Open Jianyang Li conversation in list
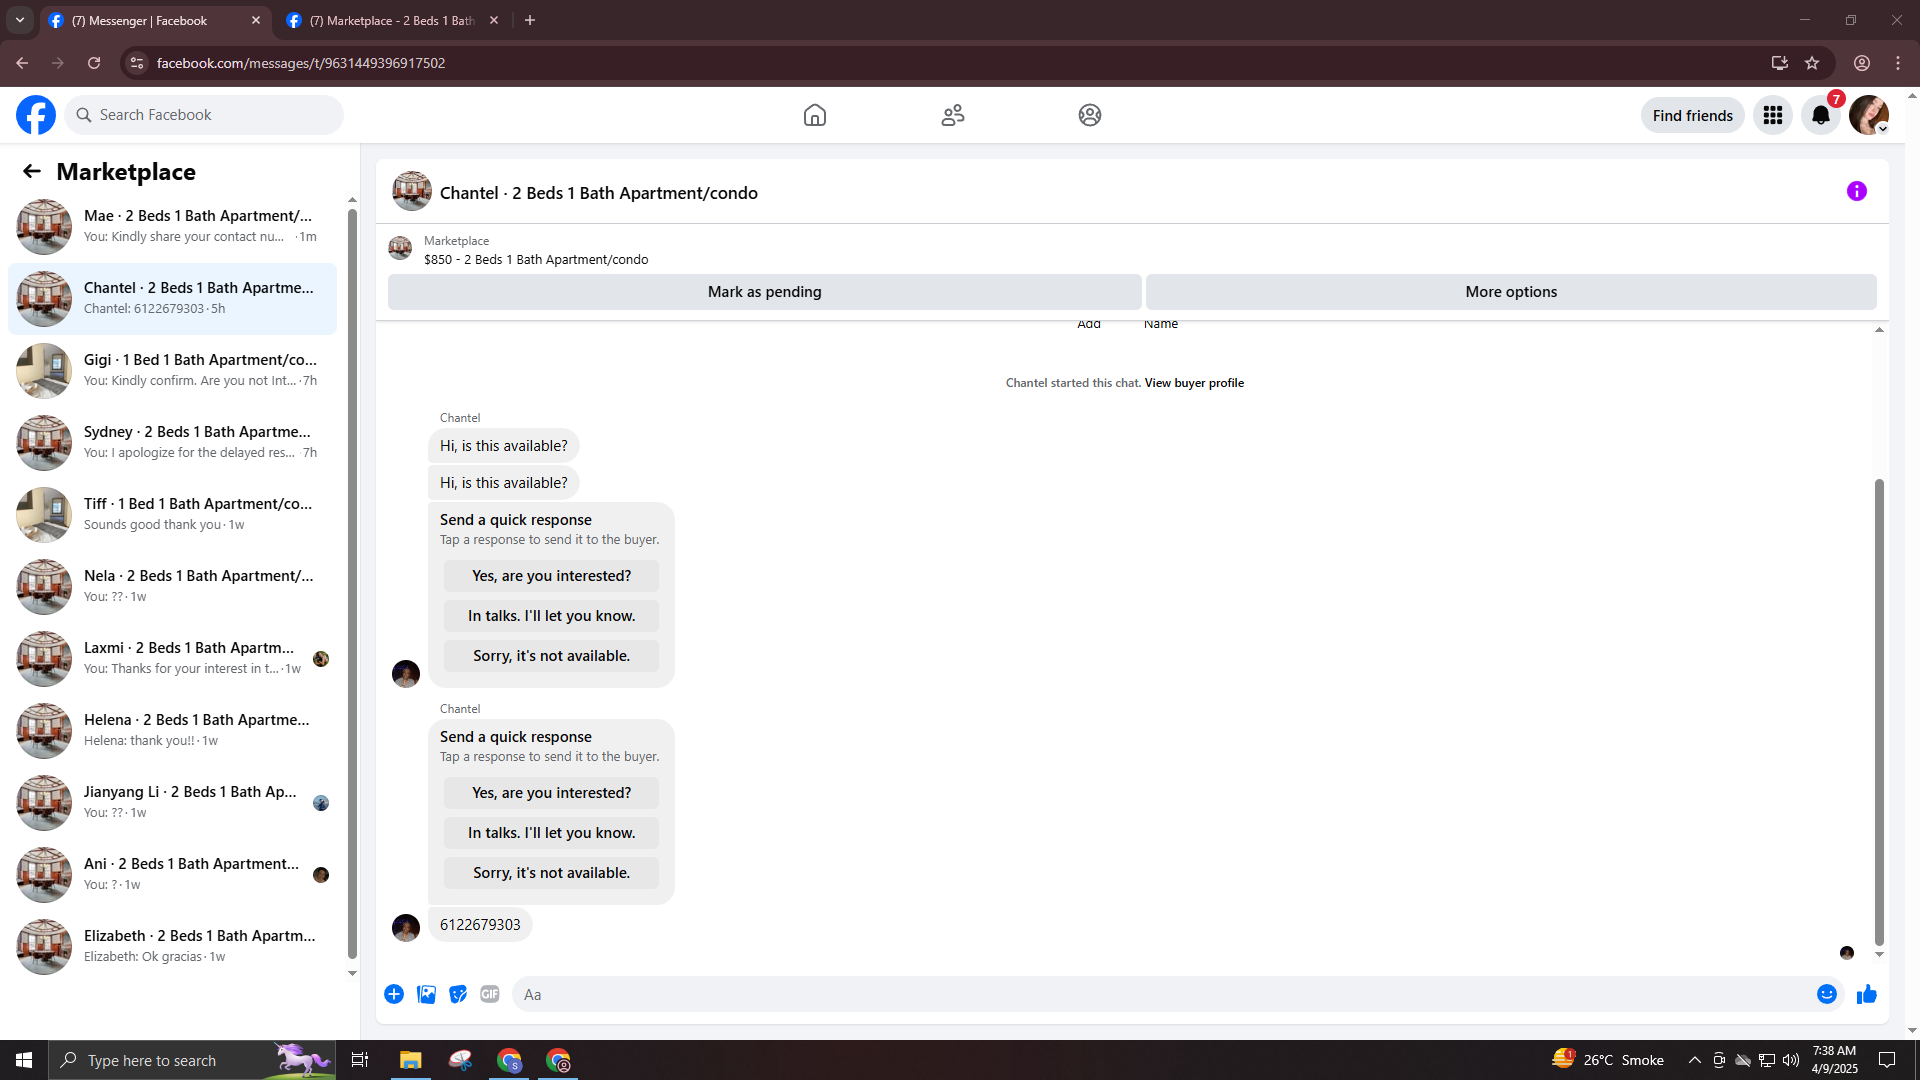Image resolution: width=1920 pixels, height=1080 pixels. click(x=172, y=802)
